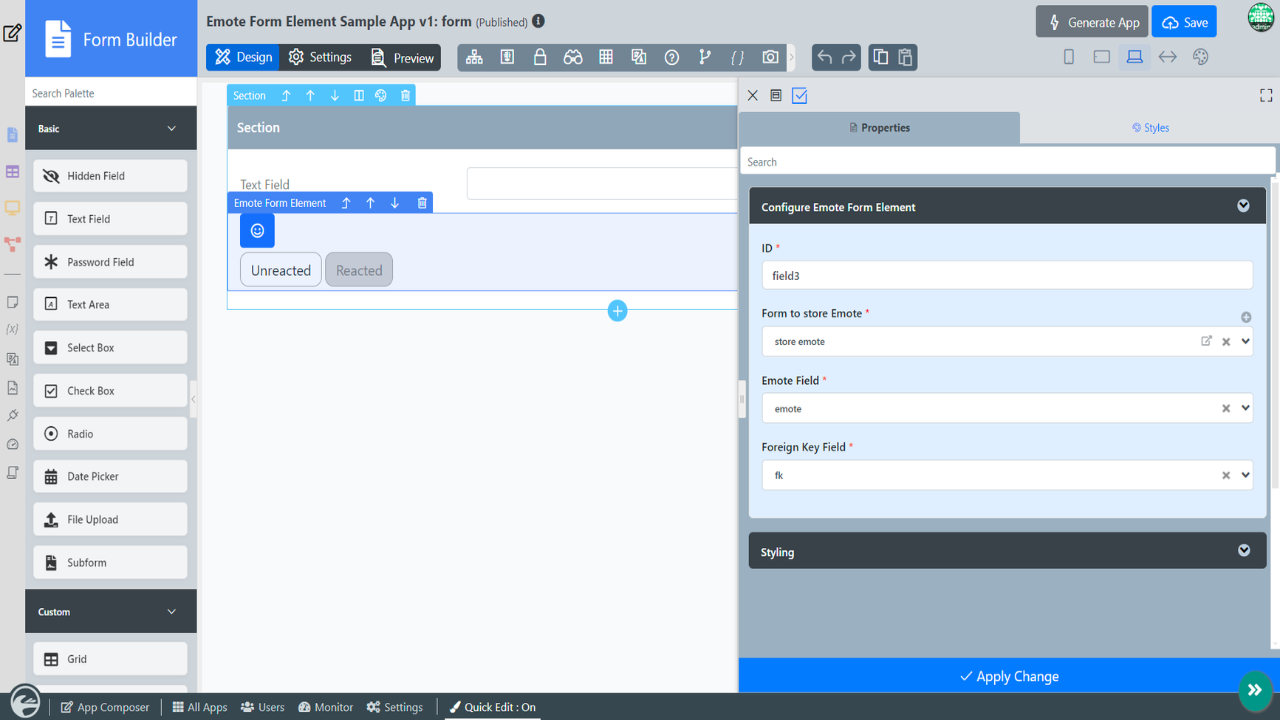Click the padlock icon in the toolbar

click(x=540, y=58)
